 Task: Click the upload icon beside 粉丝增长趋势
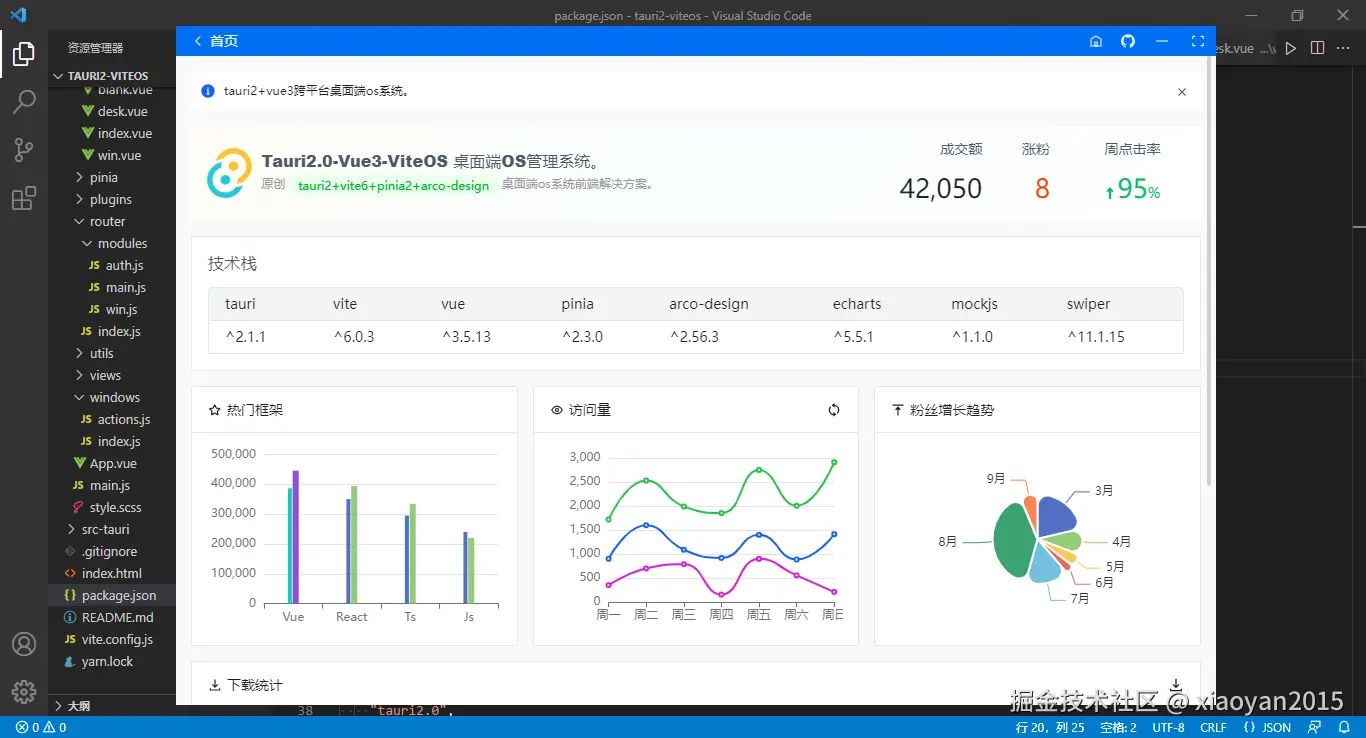click(x=897, y=410)
